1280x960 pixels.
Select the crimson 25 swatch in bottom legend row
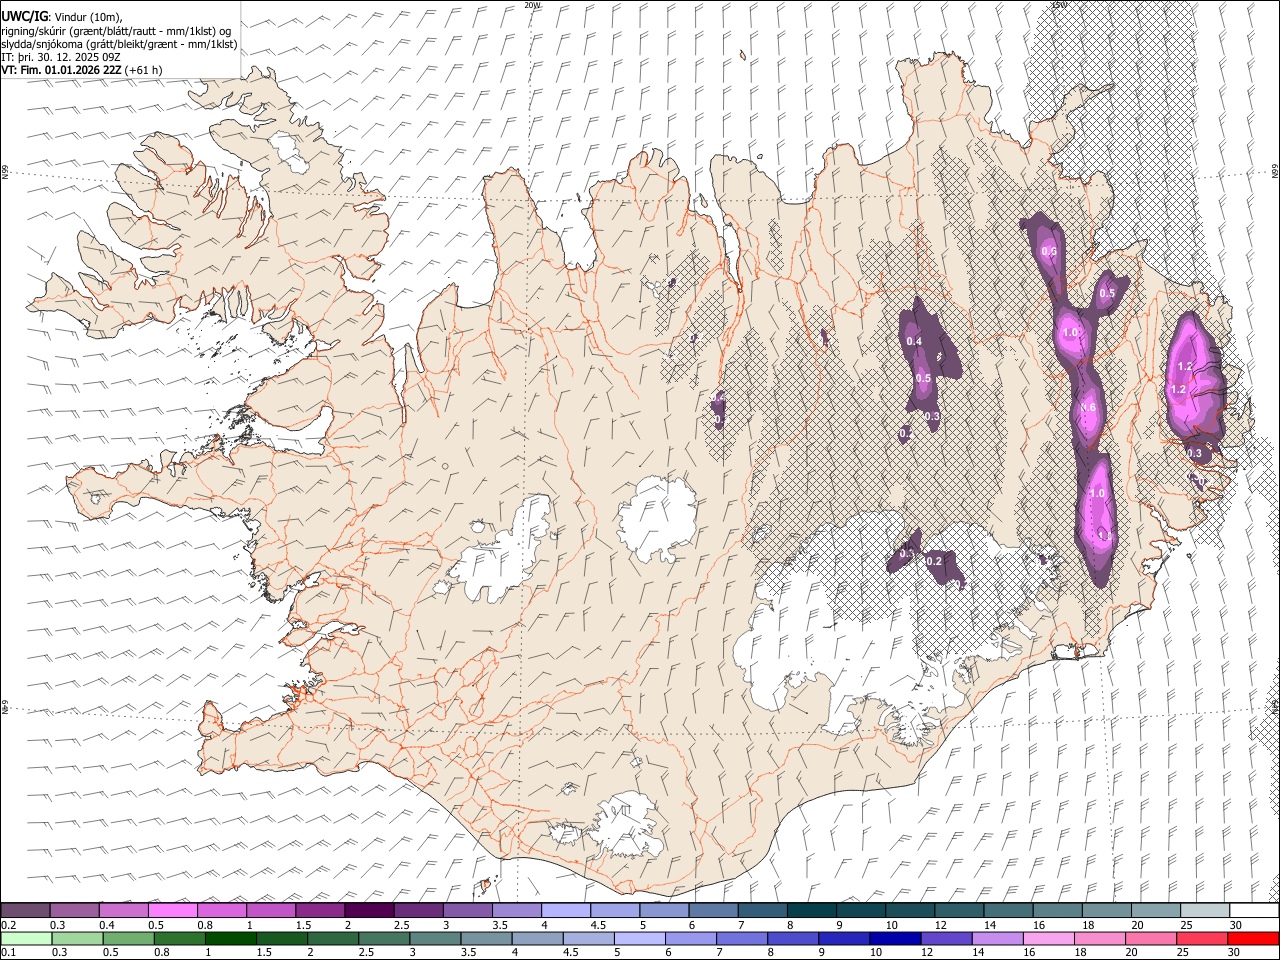(1202, 939)
